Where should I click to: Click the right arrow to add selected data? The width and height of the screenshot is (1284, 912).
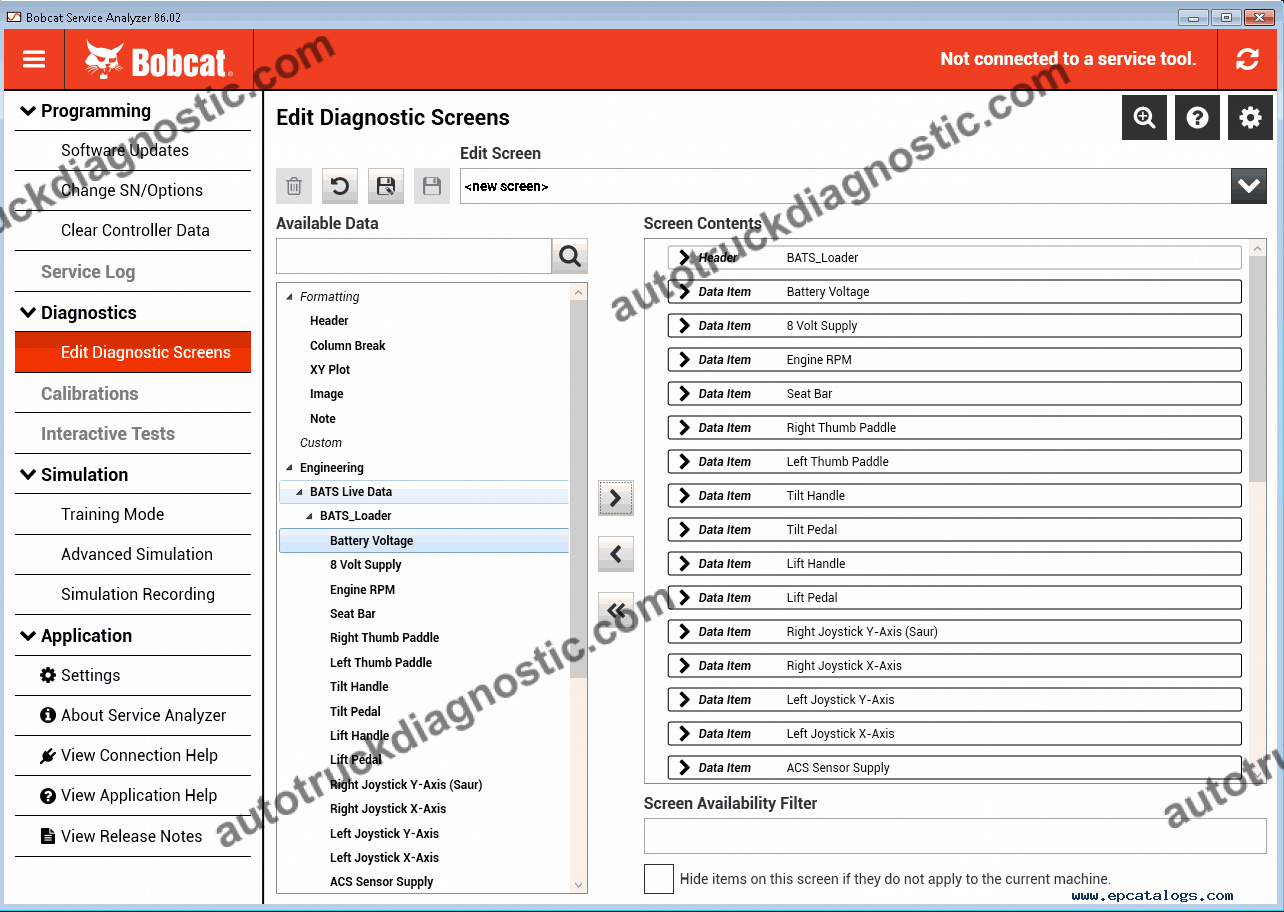point(615,498)
